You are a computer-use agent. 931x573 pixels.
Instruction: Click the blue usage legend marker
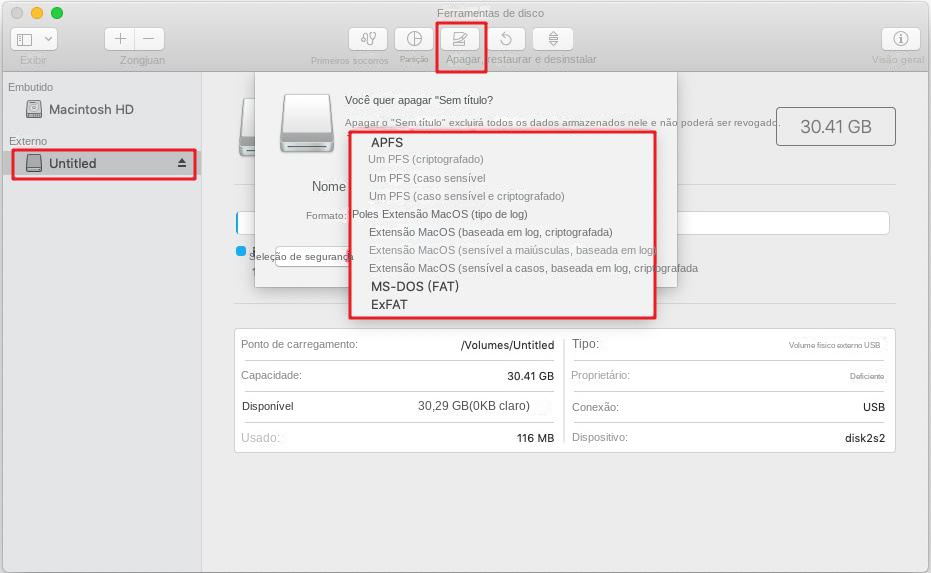pyautogui.click(x=240, y=251)
